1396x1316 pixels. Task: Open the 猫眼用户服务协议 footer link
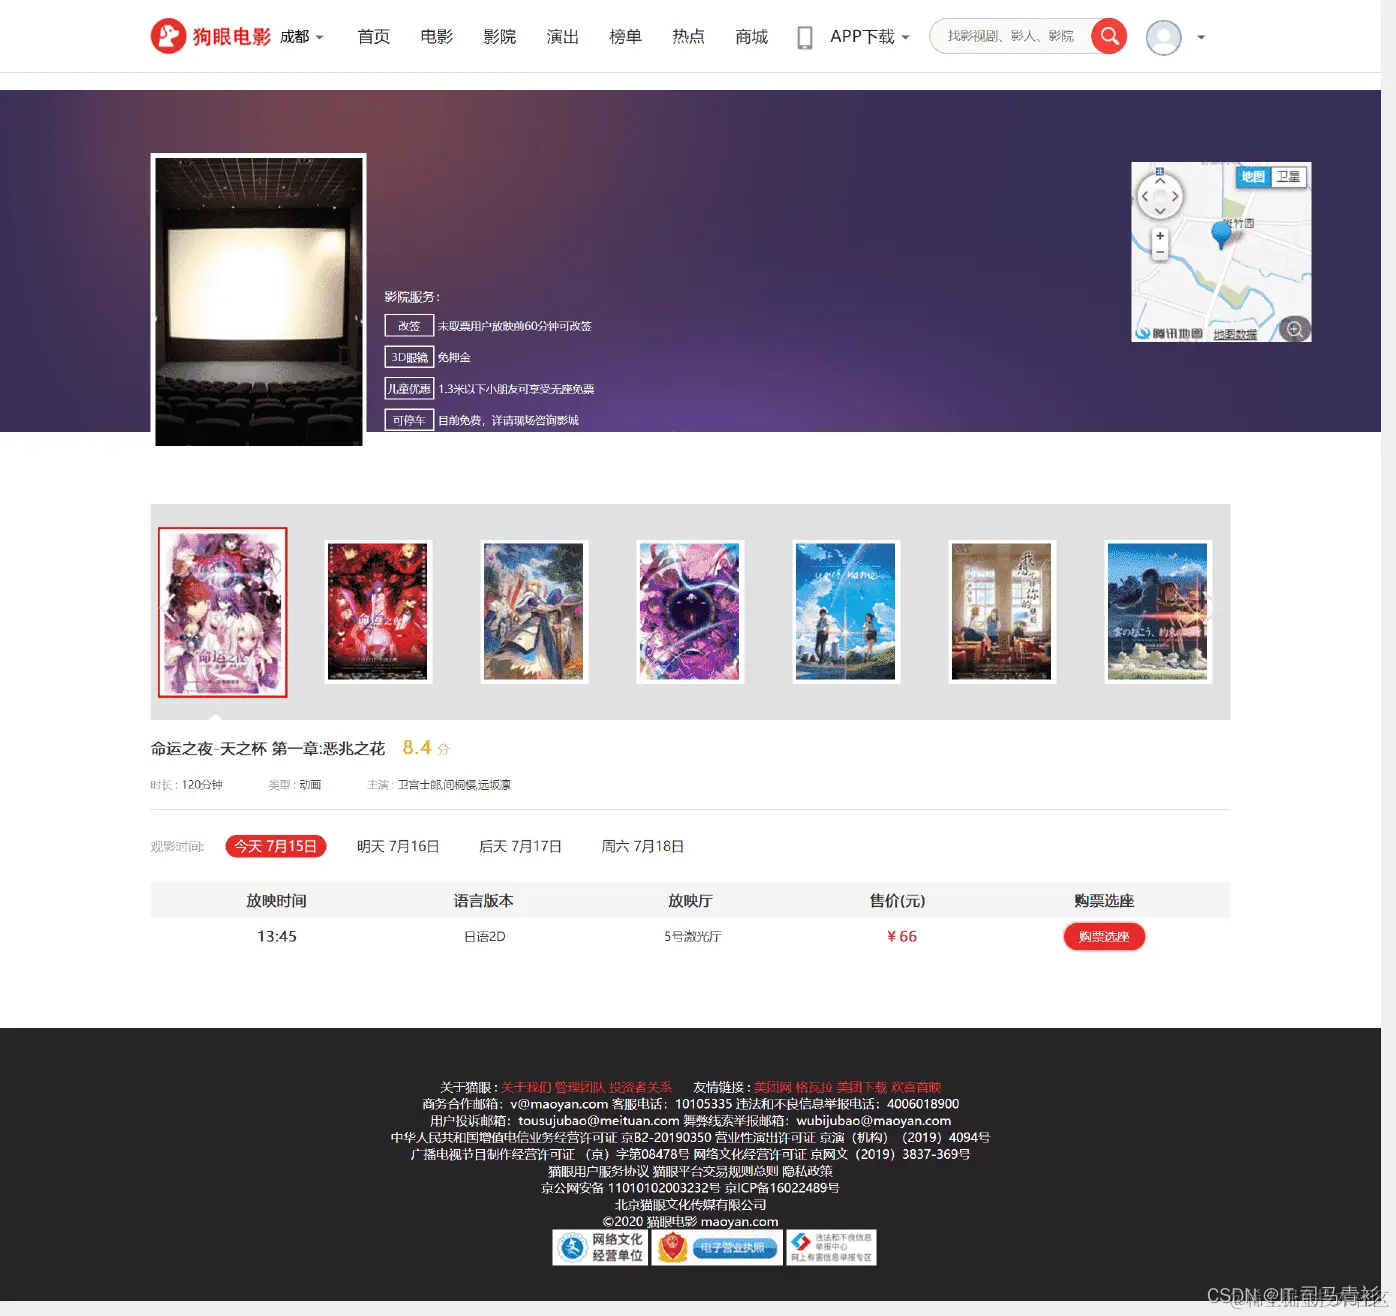[x=598, y=1171]
